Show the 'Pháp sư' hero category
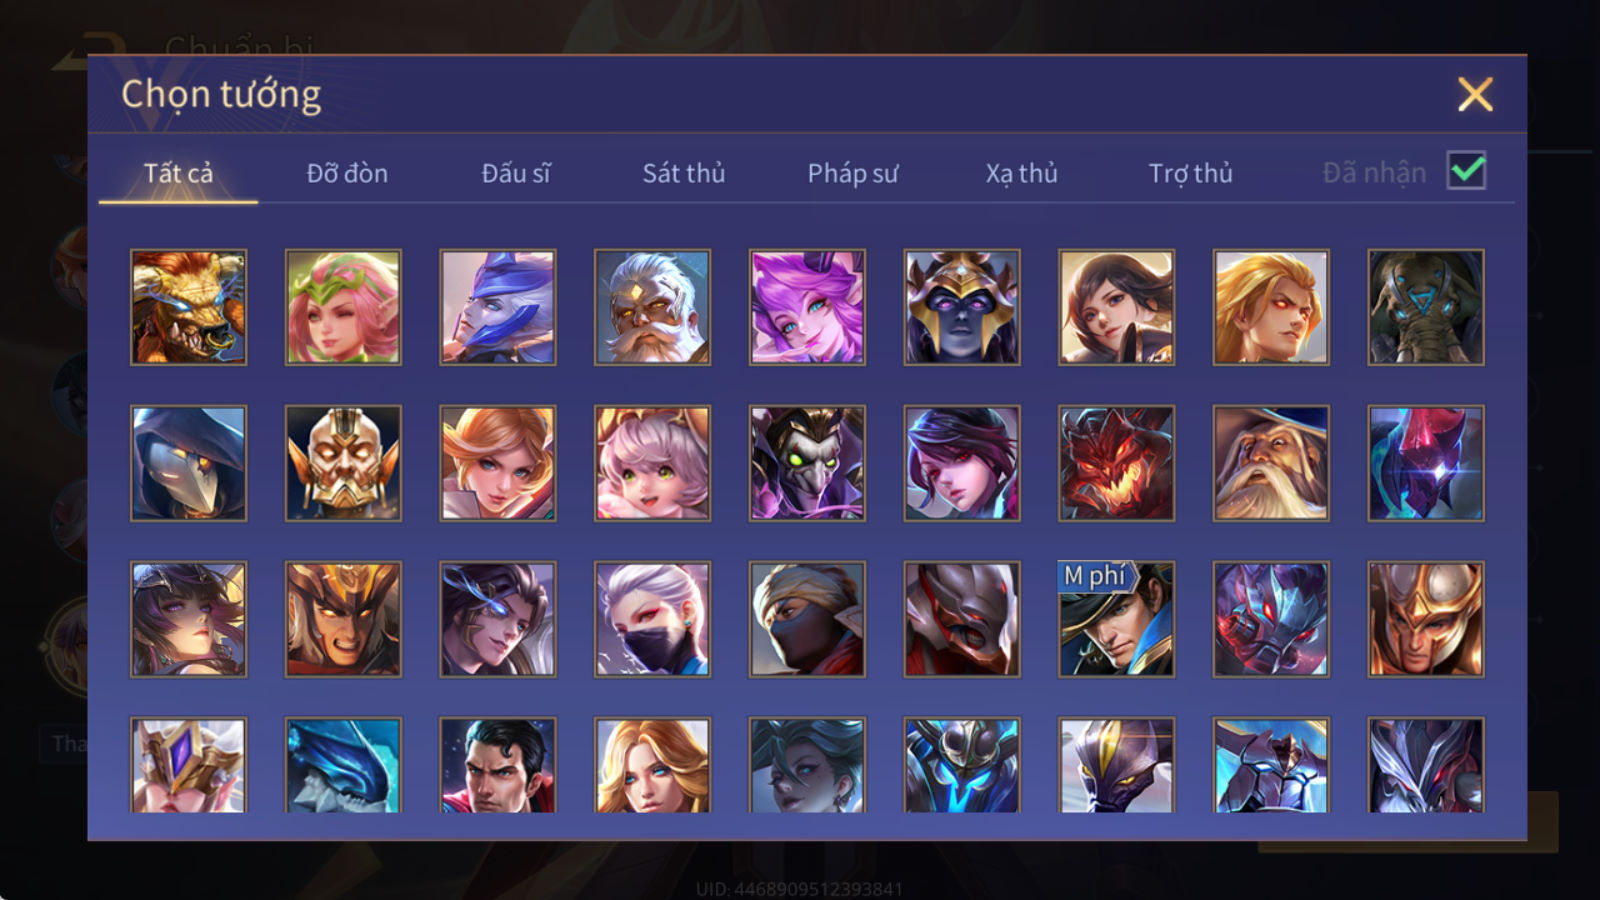 pyautogui.click(x=853, y=173)
